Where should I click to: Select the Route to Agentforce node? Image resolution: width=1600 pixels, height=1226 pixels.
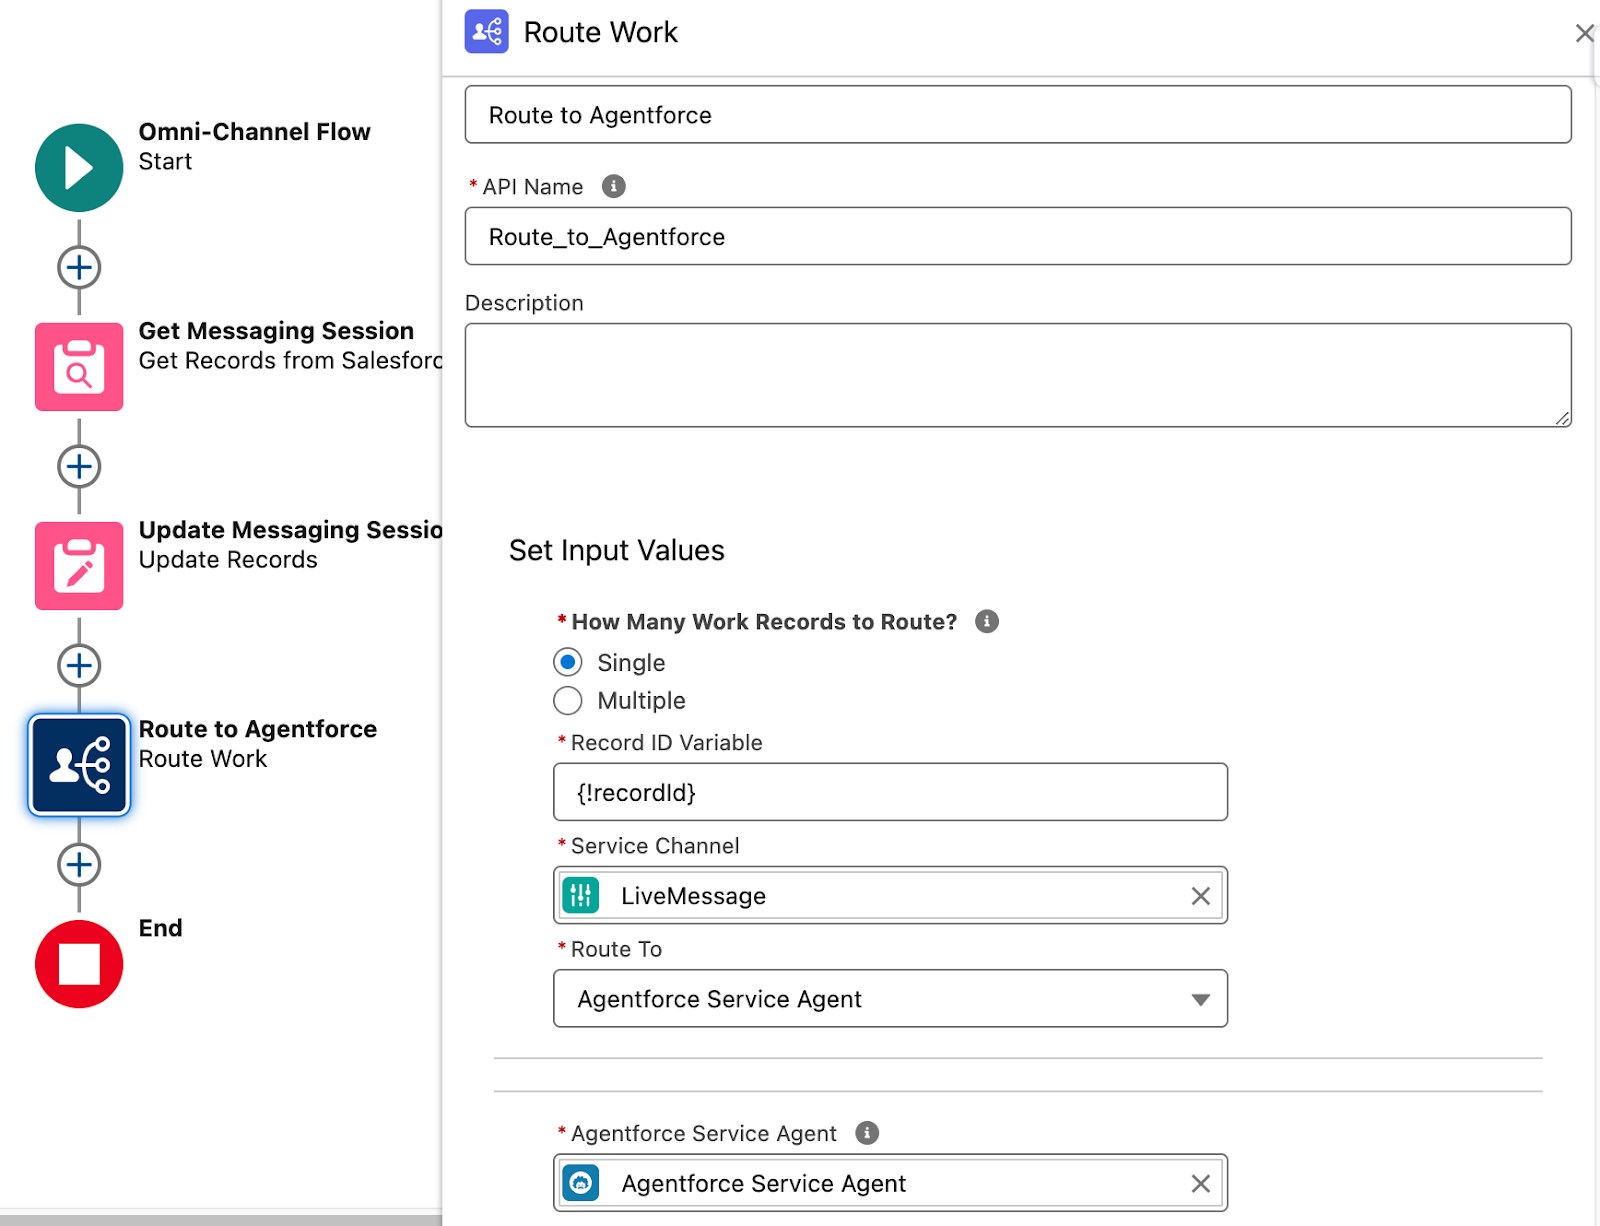pyautogui.click(x=79, y=765)
